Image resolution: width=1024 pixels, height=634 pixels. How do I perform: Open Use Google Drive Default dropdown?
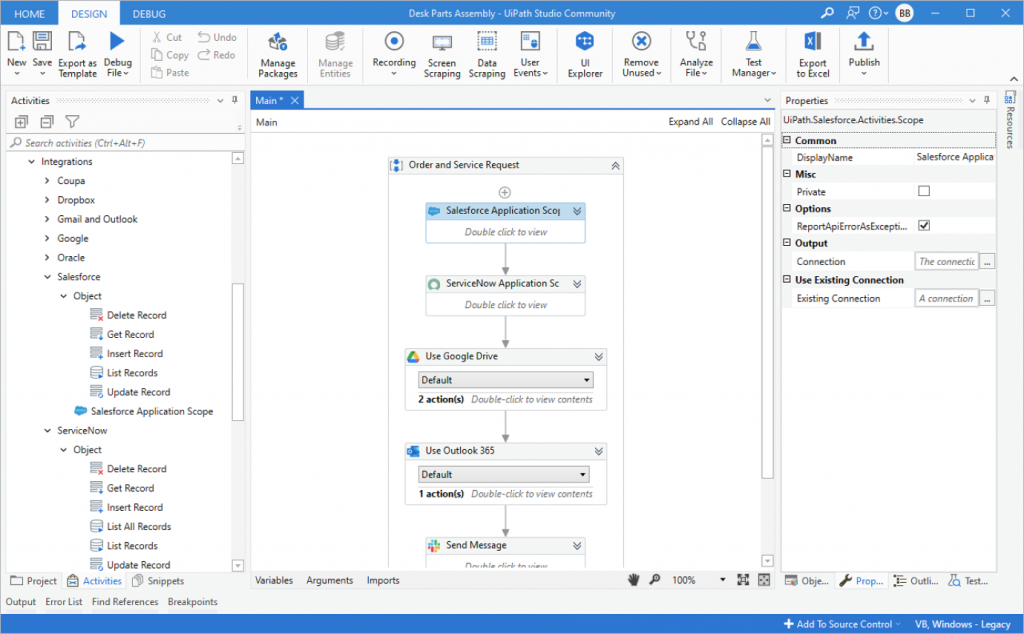click(x=505, y=380)
